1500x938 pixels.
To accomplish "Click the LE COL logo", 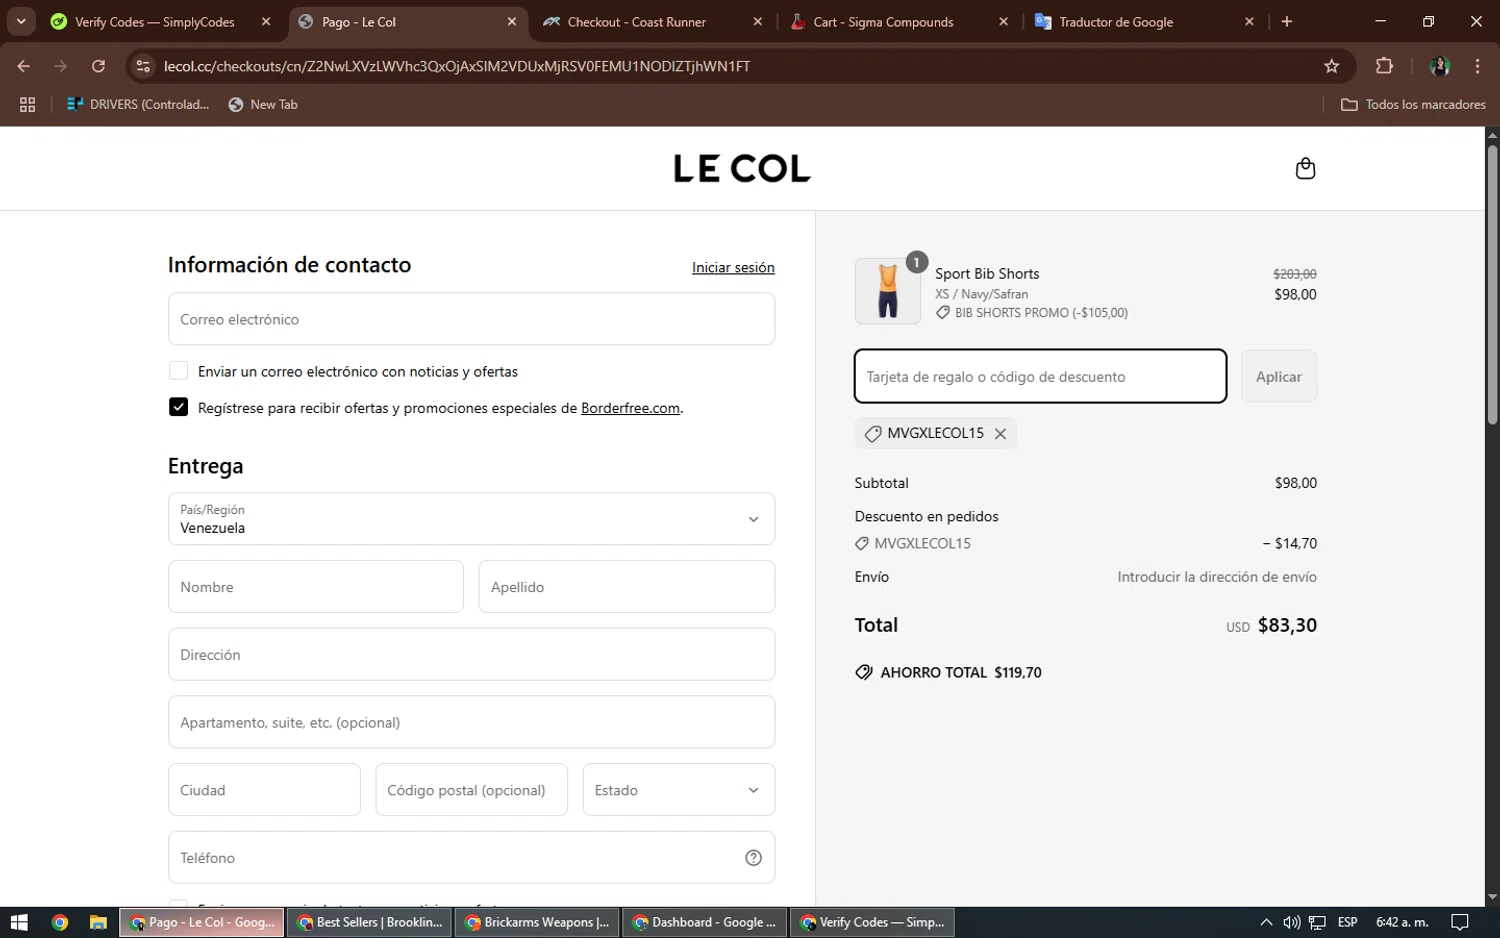I will (742, 169).
